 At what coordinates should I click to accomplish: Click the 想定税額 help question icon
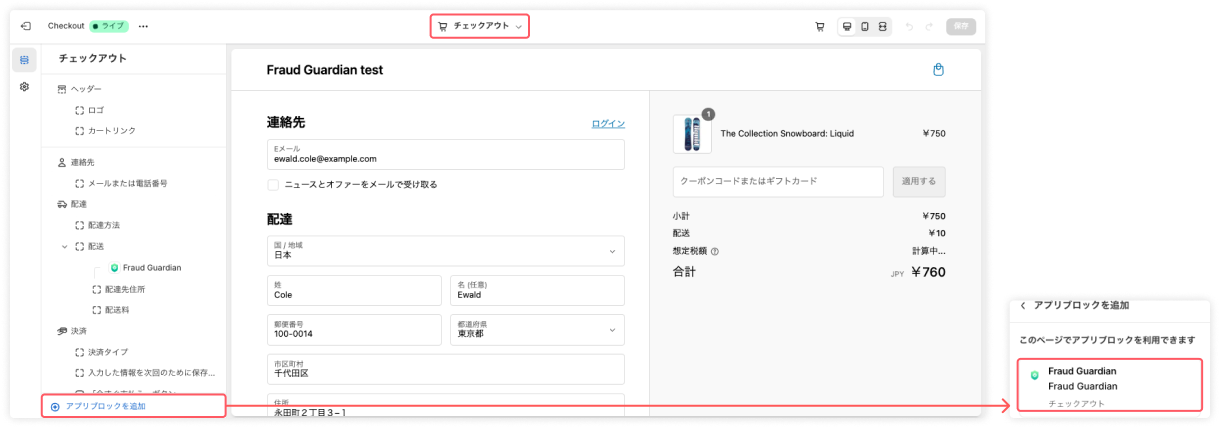click(x=715, y=251)
